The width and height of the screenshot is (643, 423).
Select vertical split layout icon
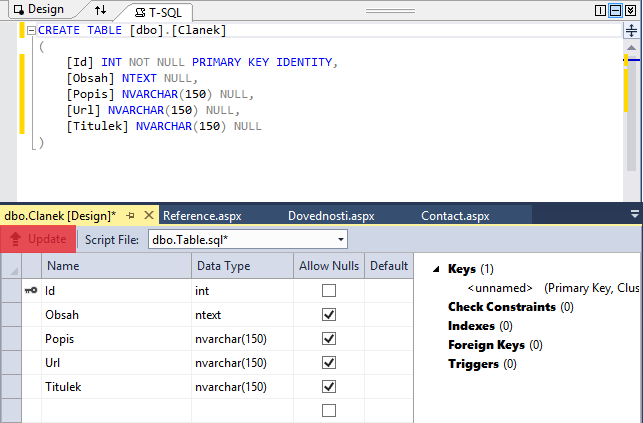click(x=600, y=10)
